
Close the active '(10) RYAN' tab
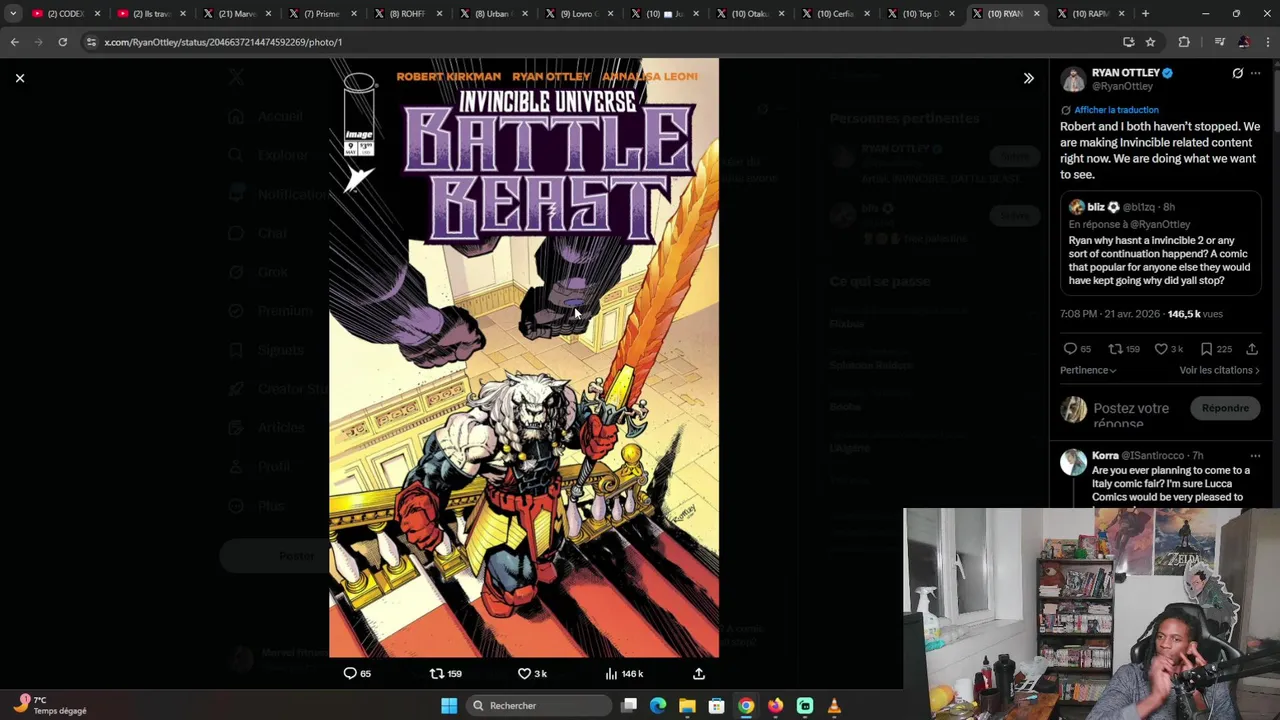click(1037, 14)
